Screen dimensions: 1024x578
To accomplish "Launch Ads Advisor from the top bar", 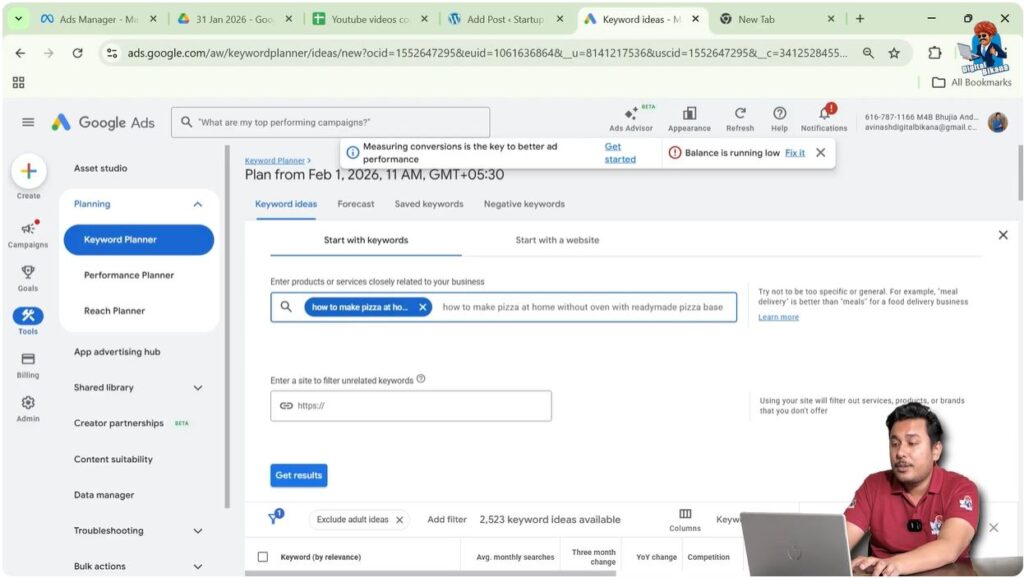I will 631,117.
